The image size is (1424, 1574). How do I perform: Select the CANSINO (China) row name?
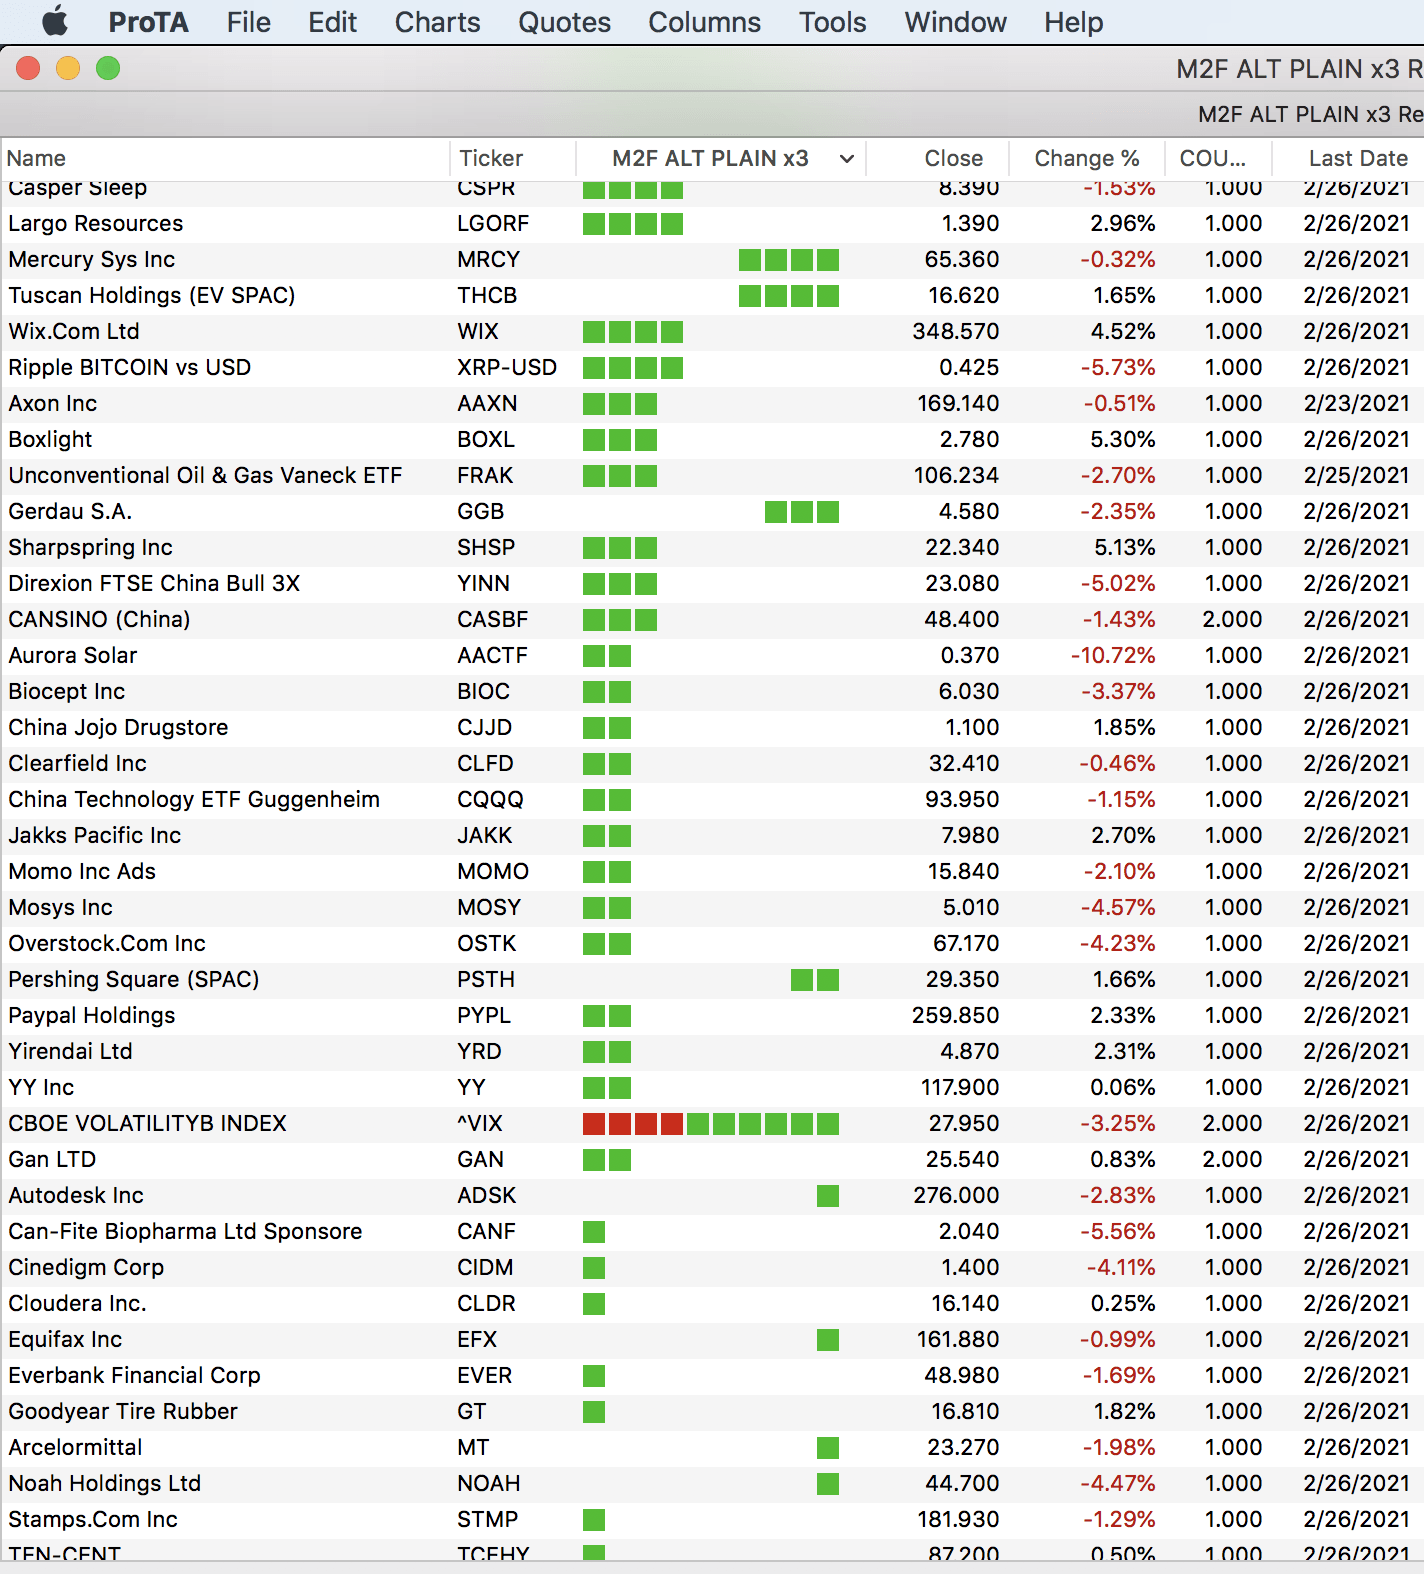(x=99, y=619)
